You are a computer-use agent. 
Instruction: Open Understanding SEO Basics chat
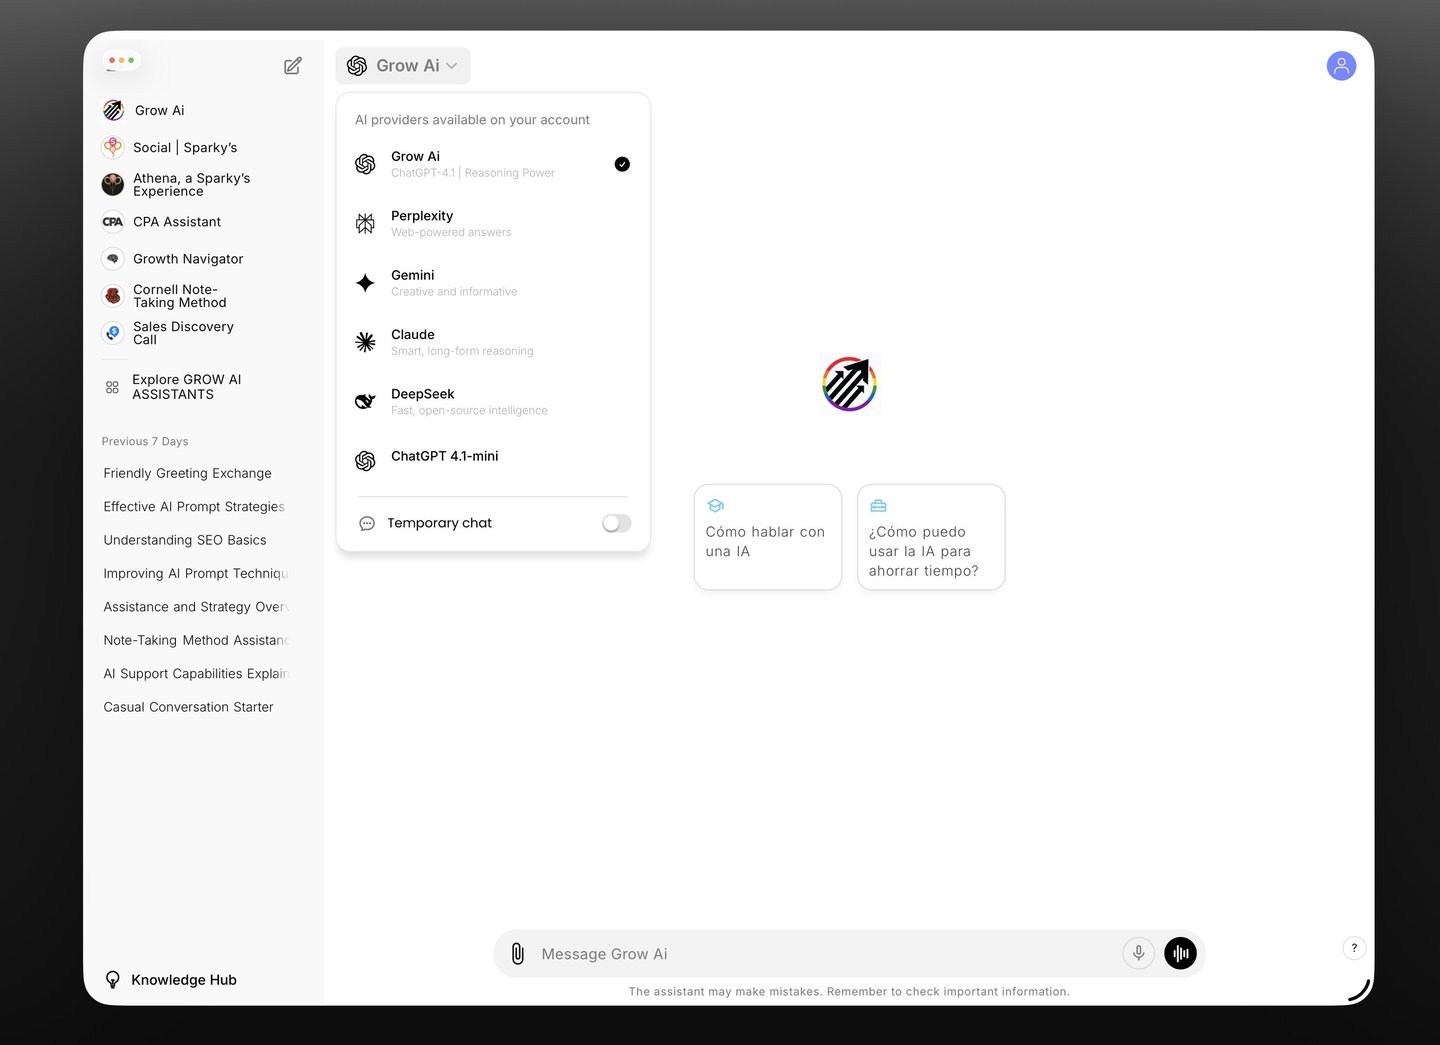(185, 540)
